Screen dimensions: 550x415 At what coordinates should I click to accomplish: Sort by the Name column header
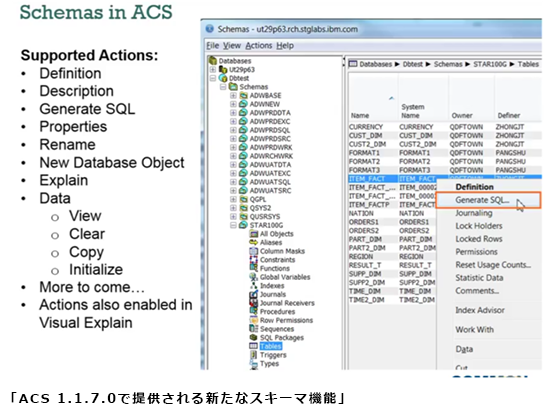pos(360,115)
